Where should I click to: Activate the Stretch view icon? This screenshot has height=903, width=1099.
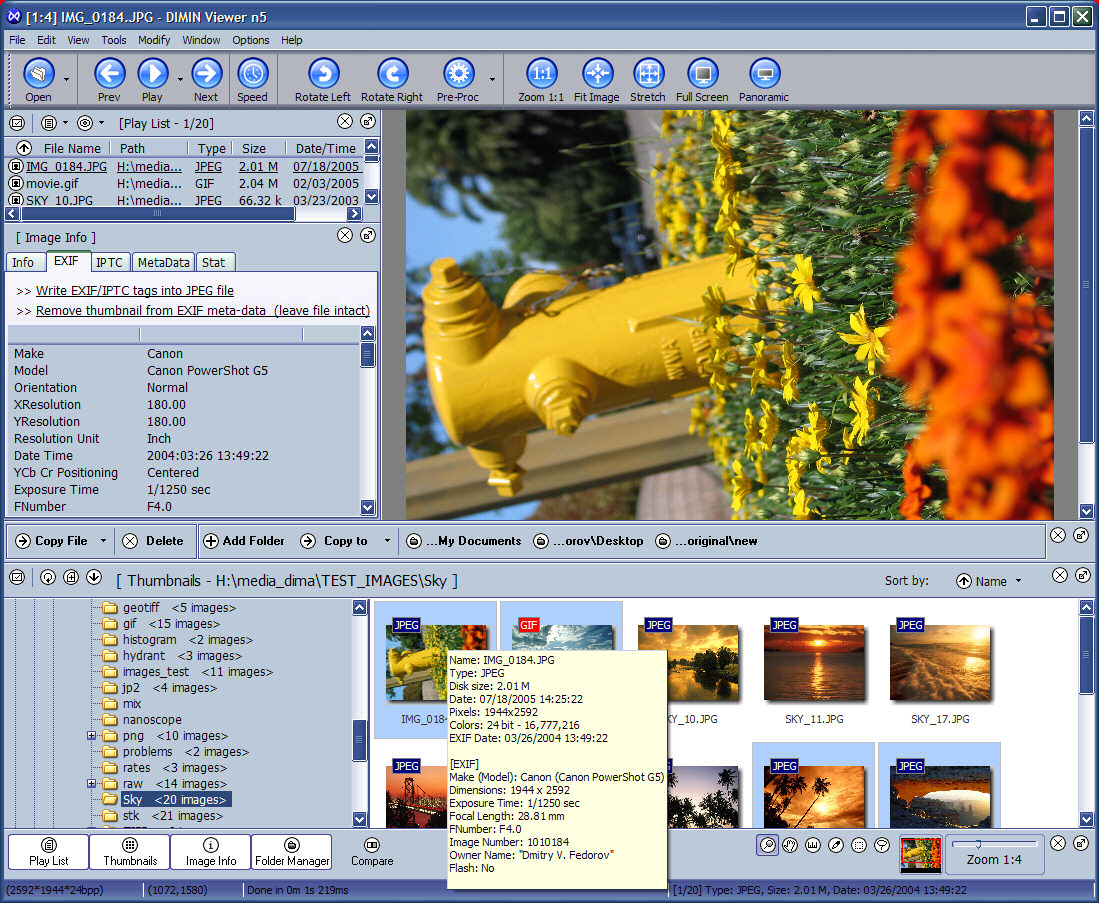(x=648, y=73)
